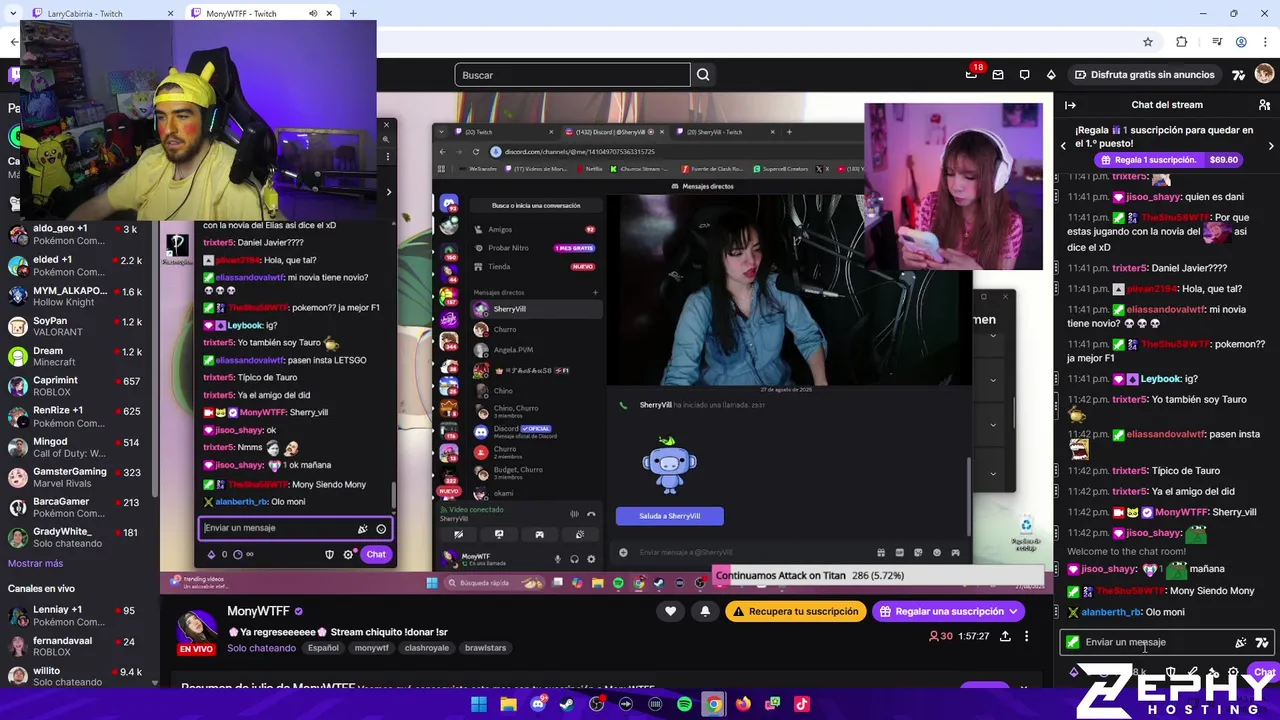Click the Chrome tab search dropdown arrow
Image resolution: width=1280 pixels, height=720 pixels.
click(13, 14)
